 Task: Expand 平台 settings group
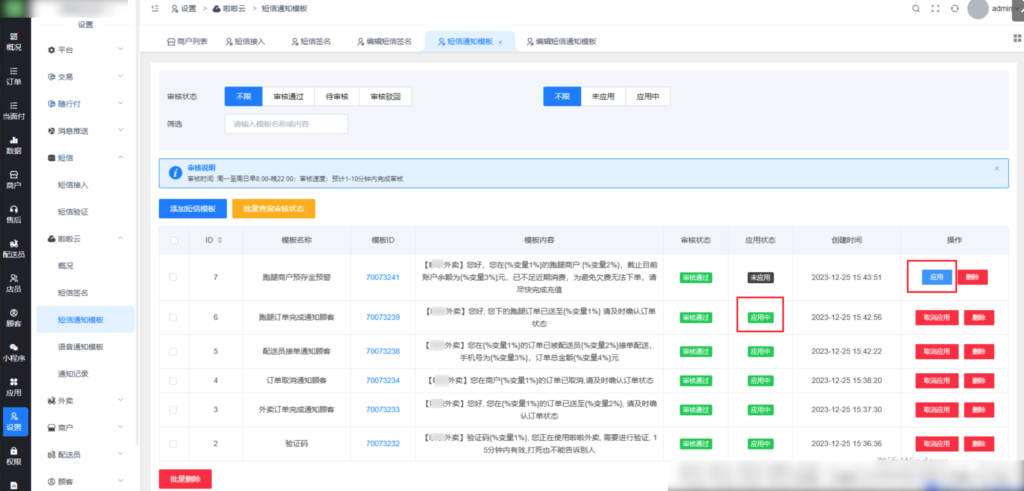point(86,50)
